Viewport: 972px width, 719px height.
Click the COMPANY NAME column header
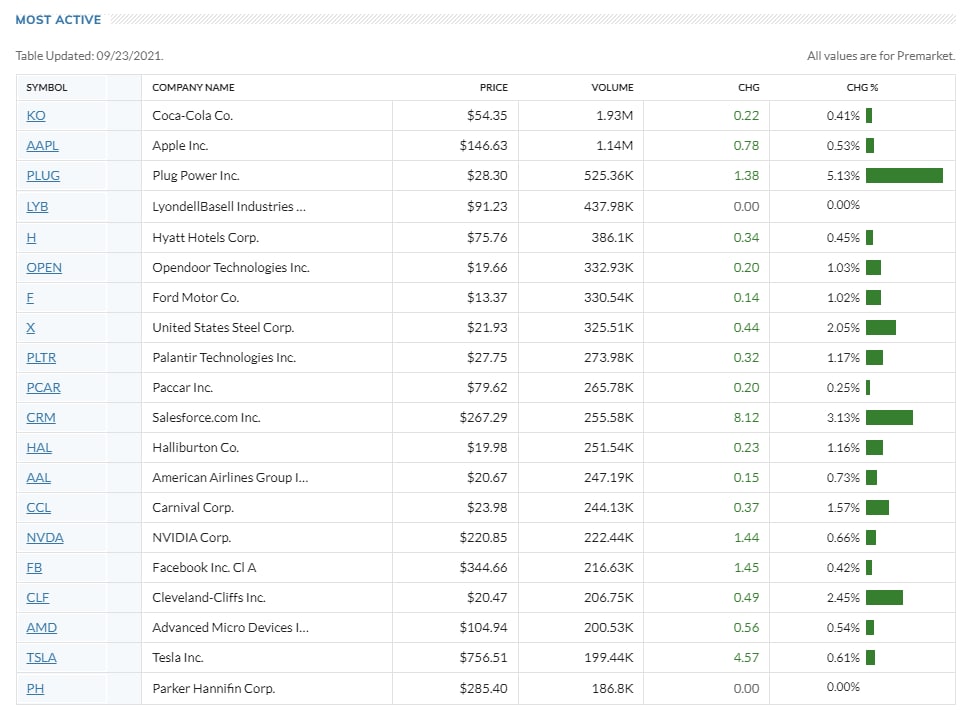click(x=193, y=87)
